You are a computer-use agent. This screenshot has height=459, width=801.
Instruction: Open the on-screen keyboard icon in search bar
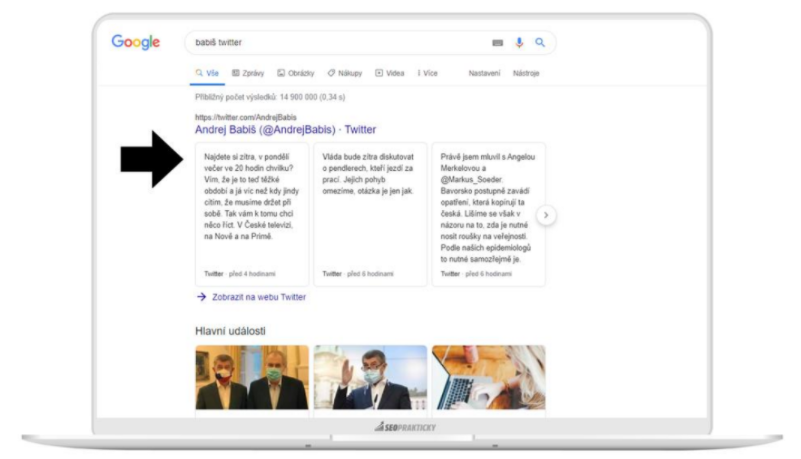click(497, 43)
